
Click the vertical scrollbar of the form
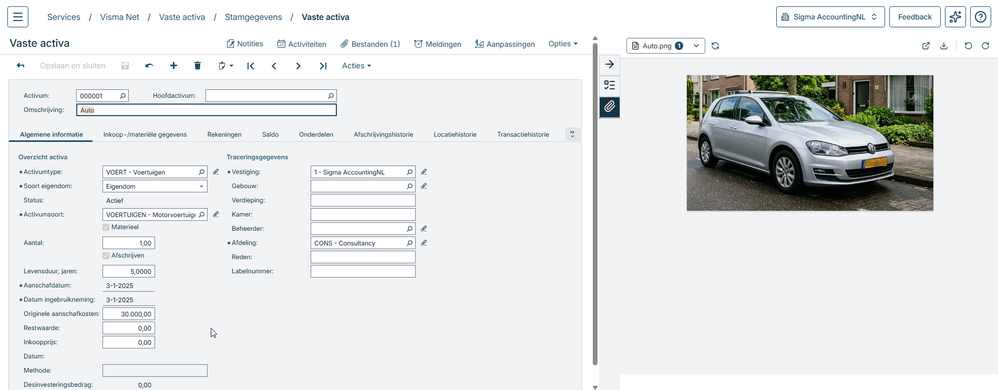click(595, 204)
